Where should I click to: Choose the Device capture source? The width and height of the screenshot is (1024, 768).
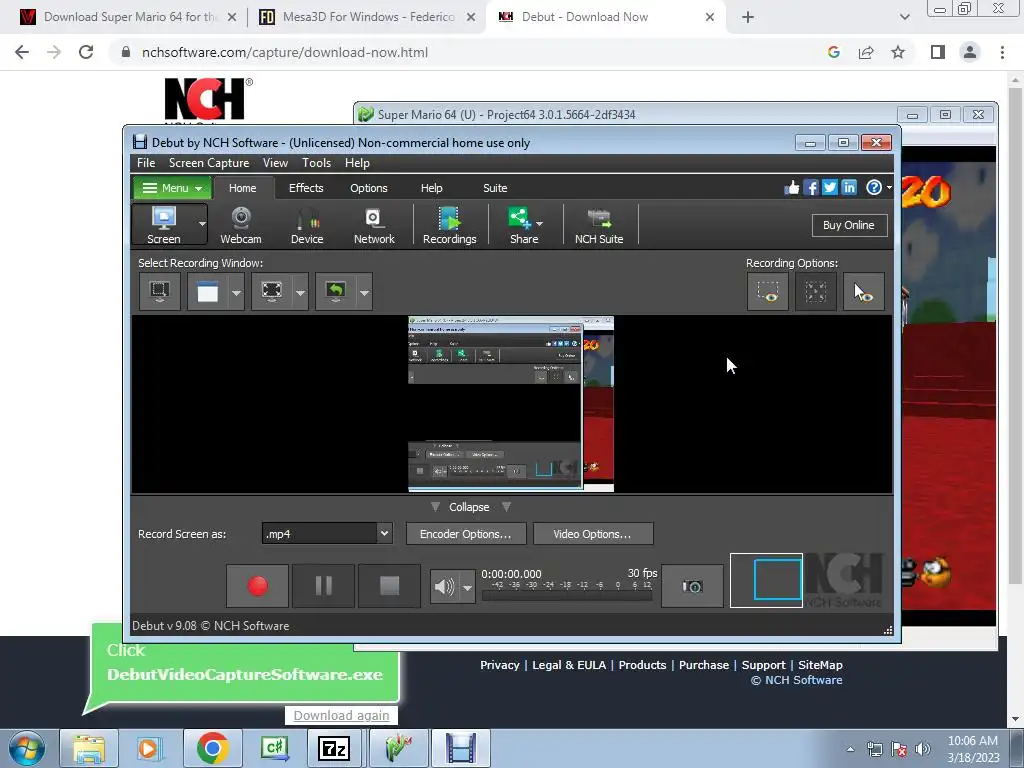[307, 225]
